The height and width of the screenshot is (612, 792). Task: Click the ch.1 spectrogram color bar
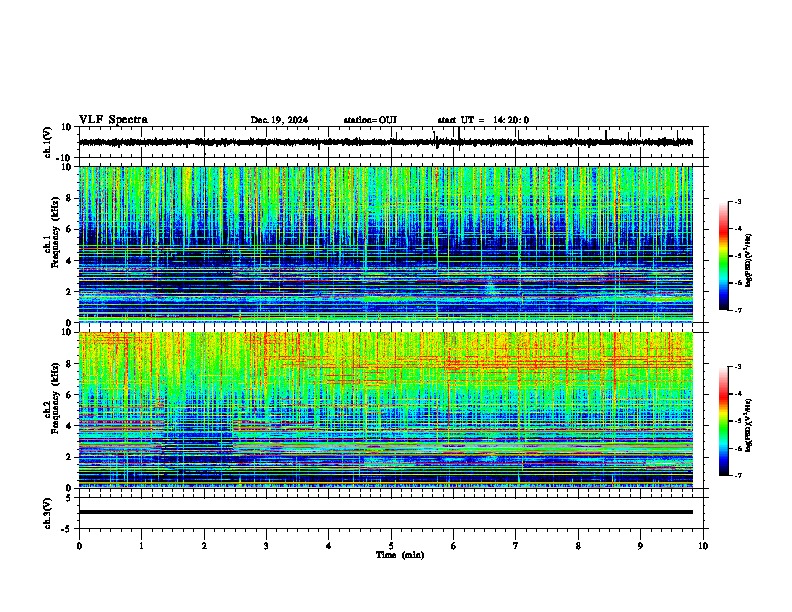tap(723, 256)
